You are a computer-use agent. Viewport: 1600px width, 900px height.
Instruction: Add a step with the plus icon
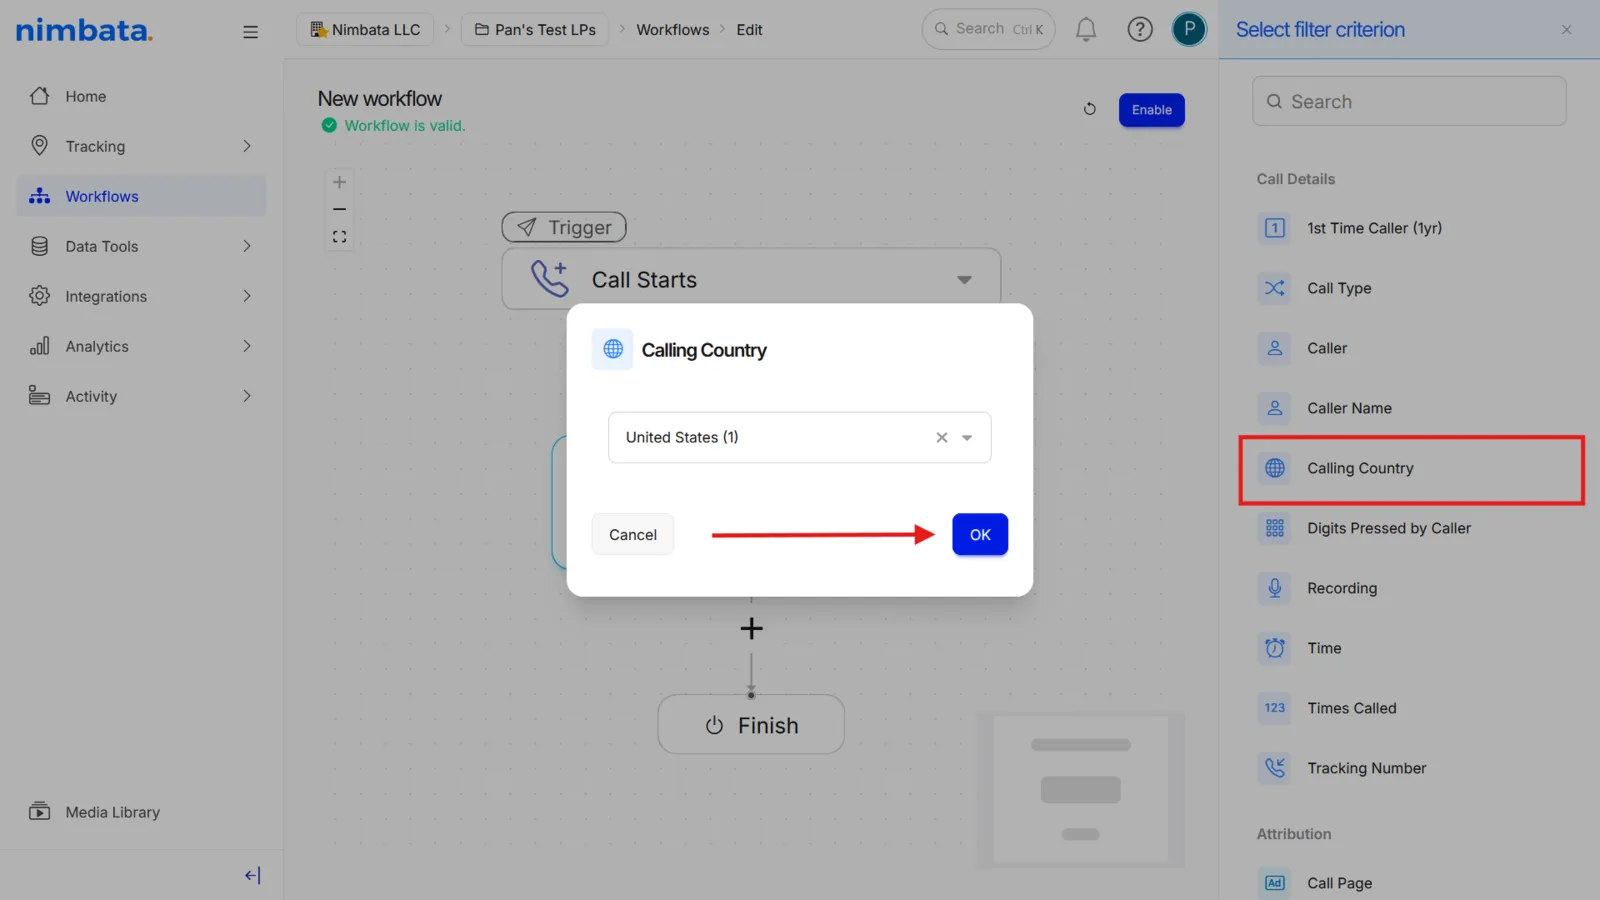click(x=751, y=628)
